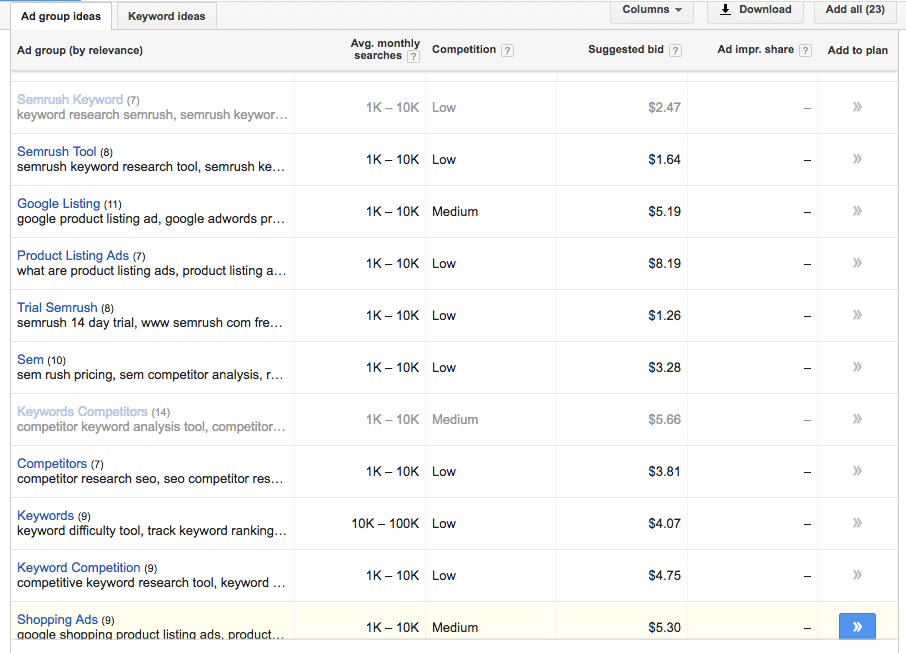This screenshot has height=653, width=906.
Task: Open Semrush Tool ad group link
Action: tap(57, 151)
